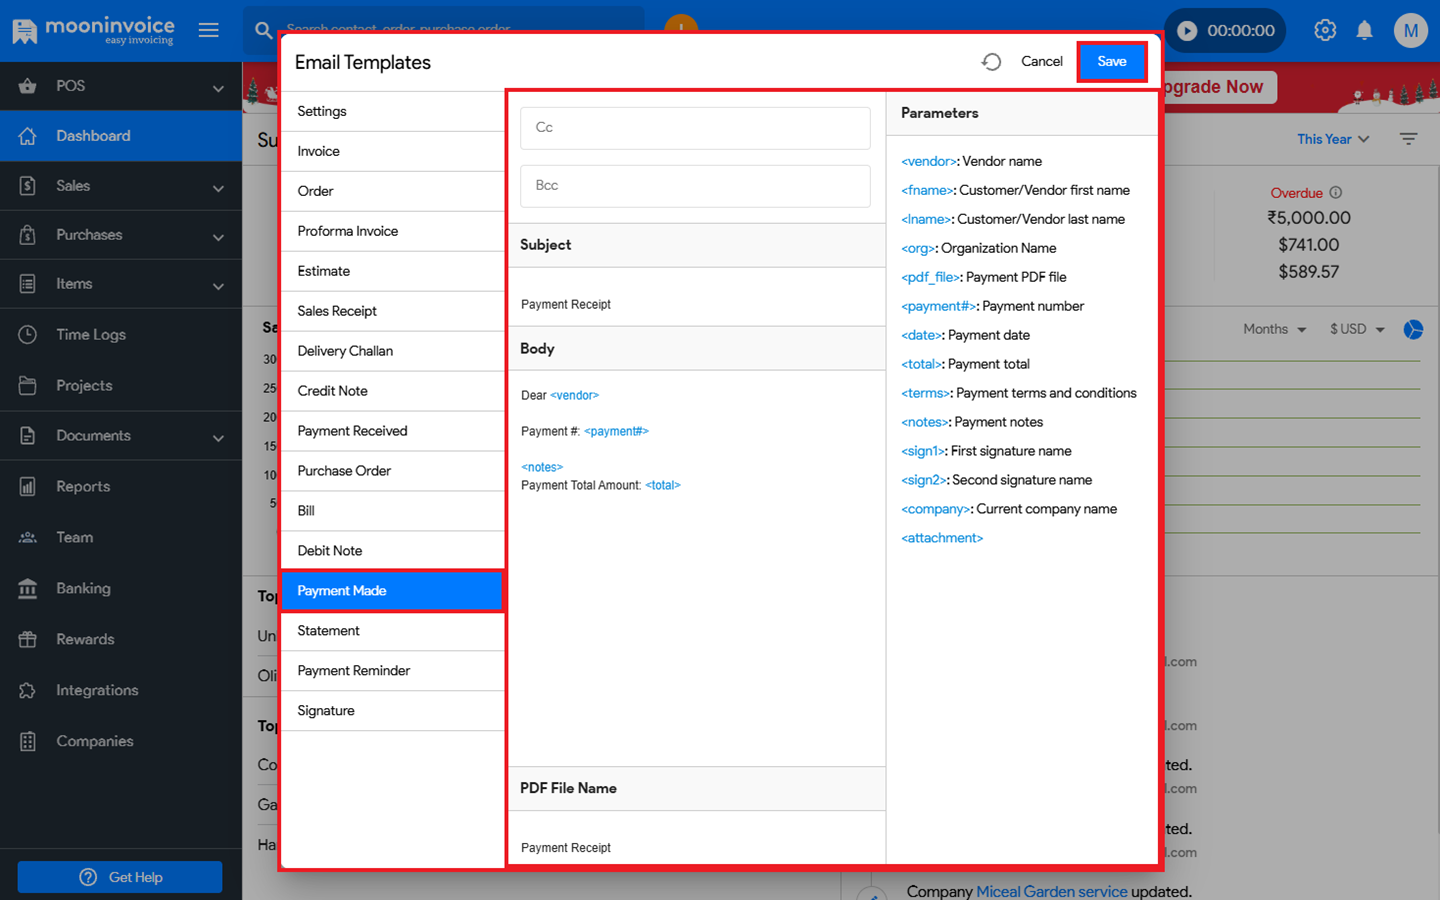The image size is (1440, 900).
Task: Open the notifications bell icon
Action: tap(1364, 30)
